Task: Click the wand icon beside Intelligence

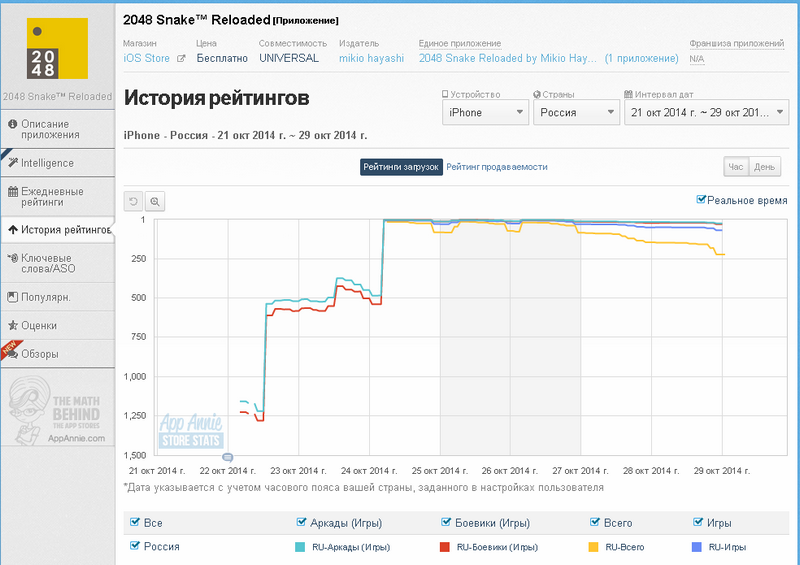Action: (13, 163)
